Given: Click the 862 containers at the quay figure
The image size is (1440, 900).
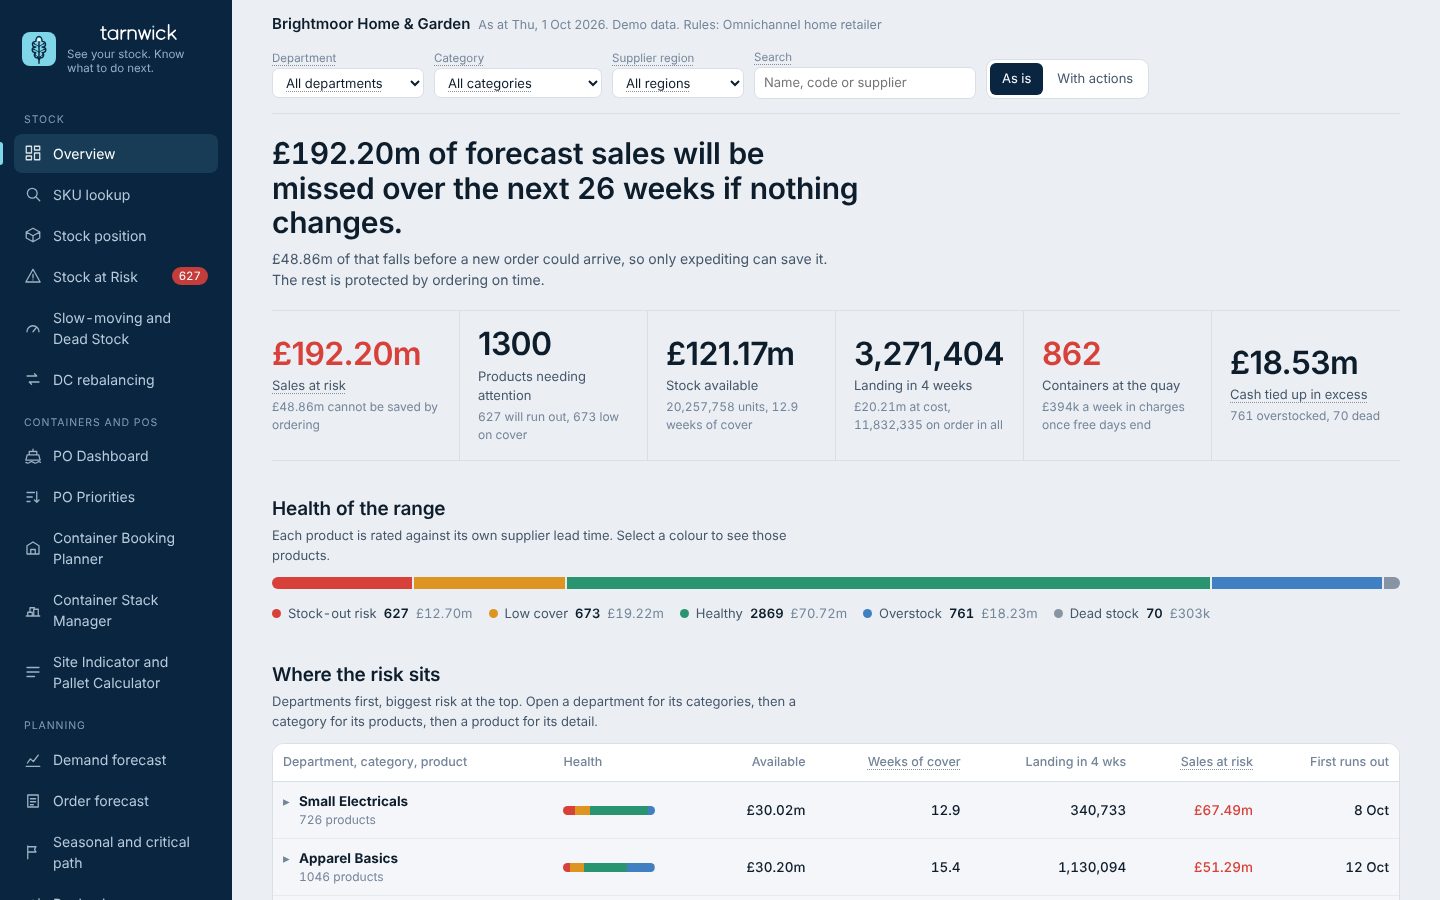Looking at the screenshot, I should [1071, 353].
